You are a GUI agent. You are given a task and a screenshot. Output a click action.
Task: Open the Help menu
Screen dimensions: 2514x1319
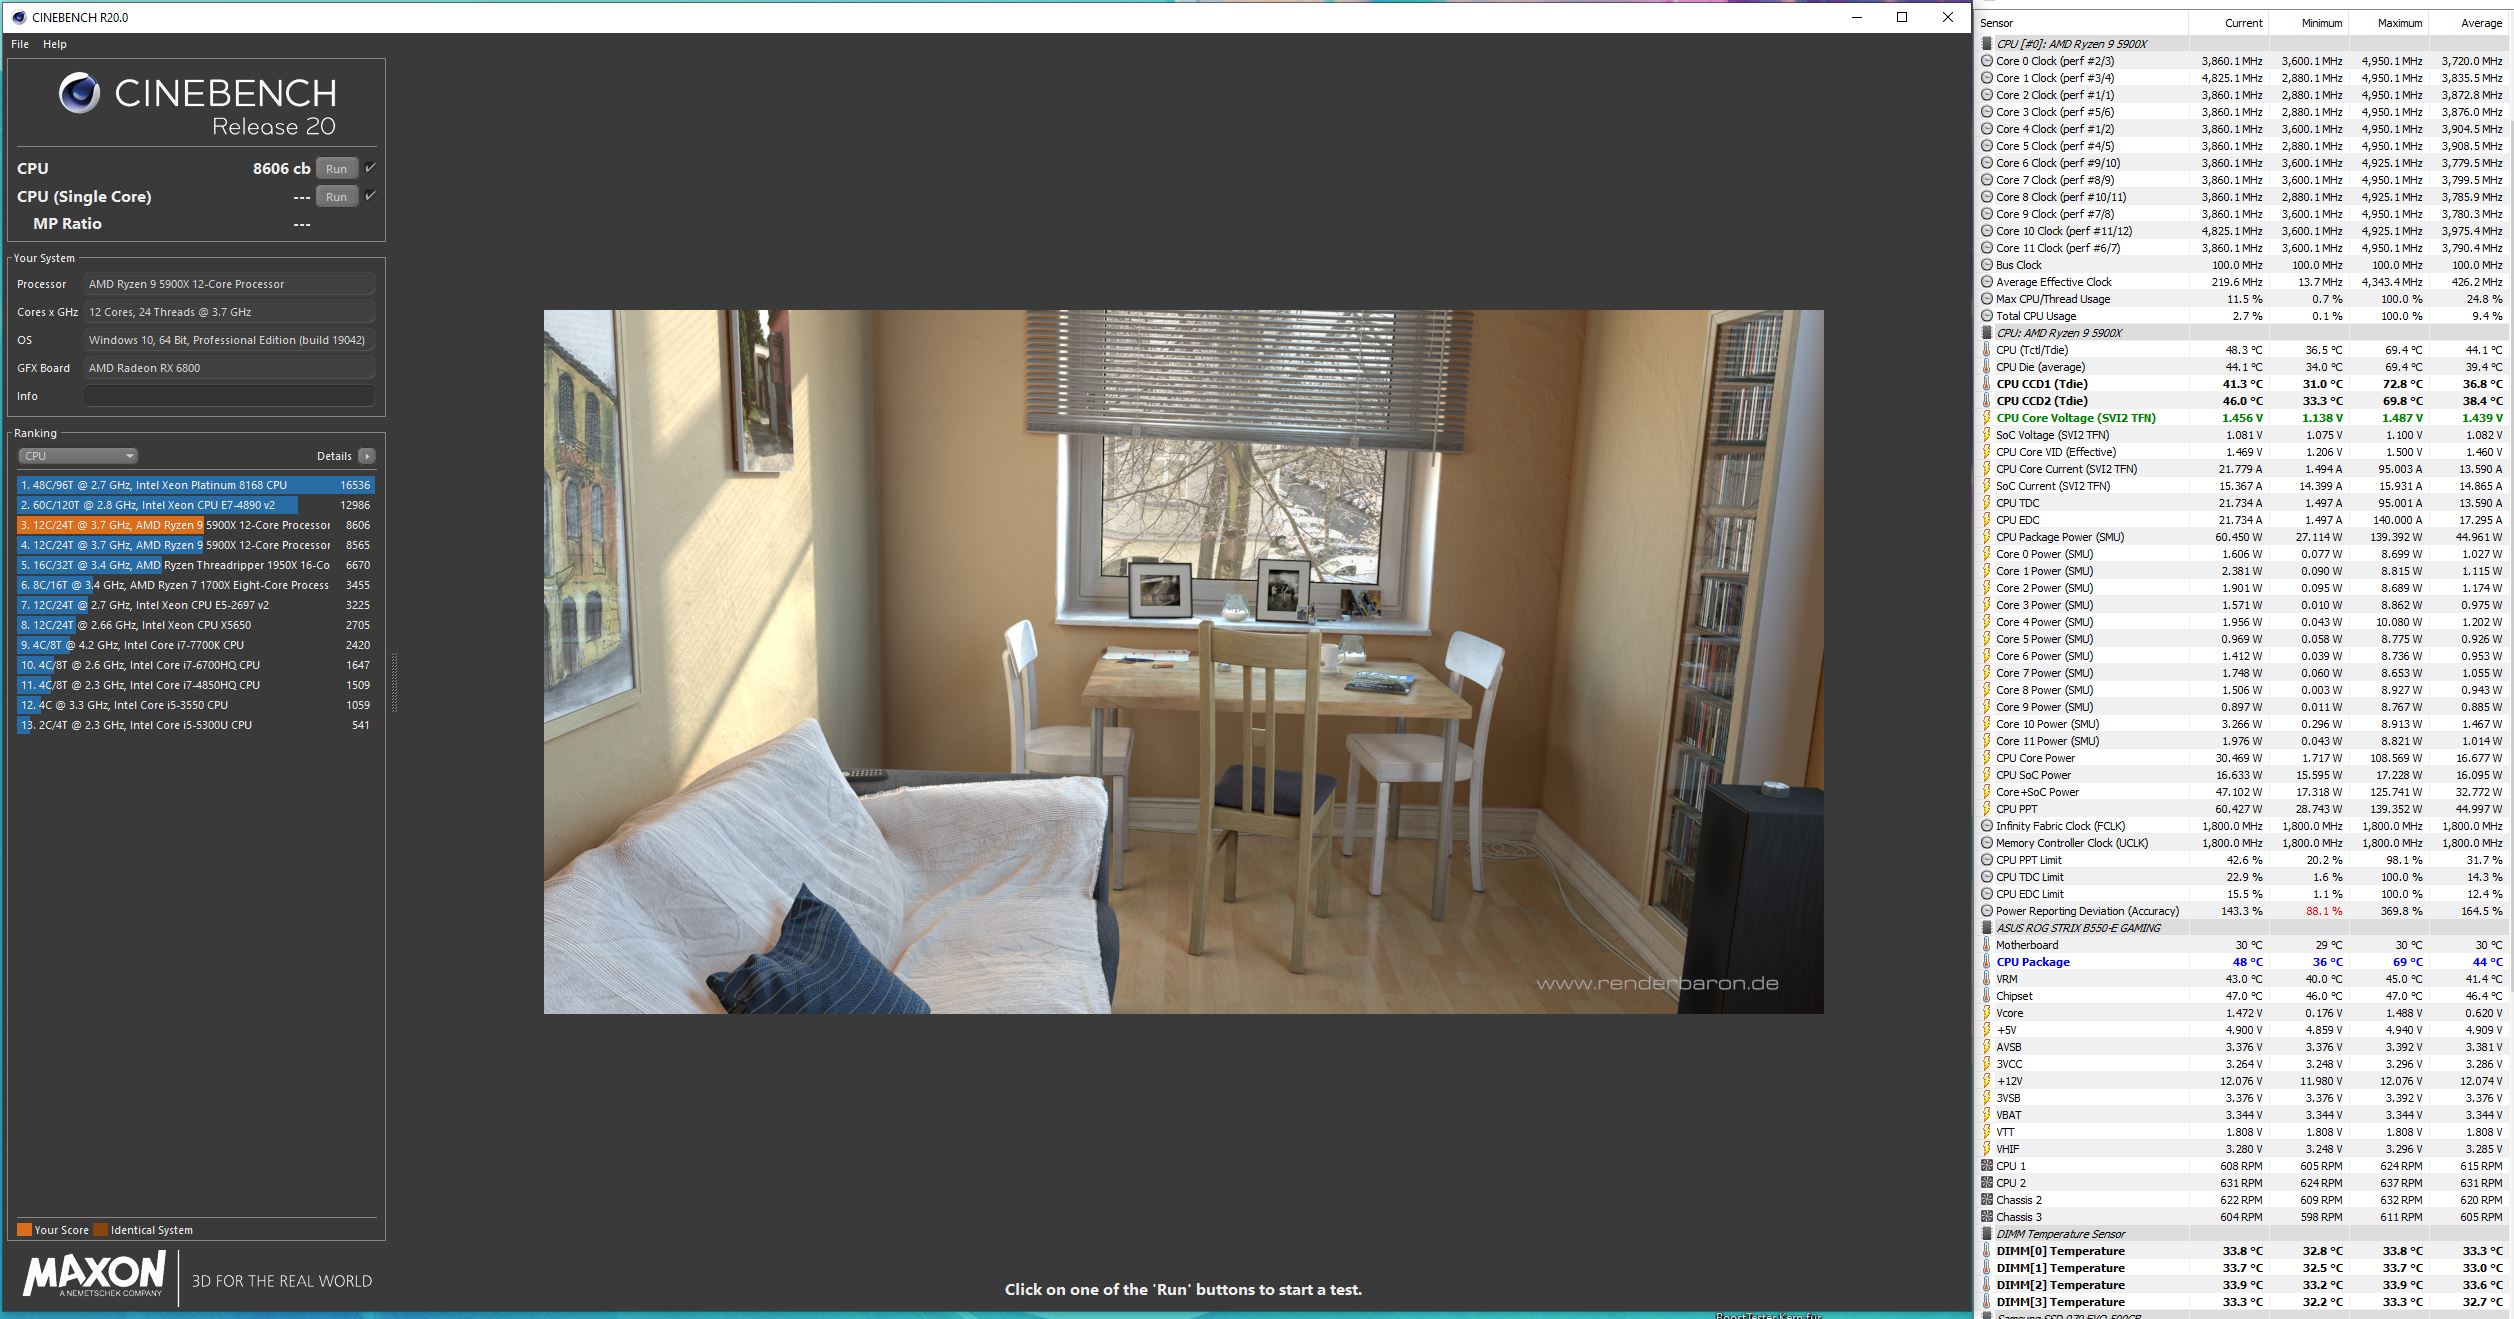[55, 44]
